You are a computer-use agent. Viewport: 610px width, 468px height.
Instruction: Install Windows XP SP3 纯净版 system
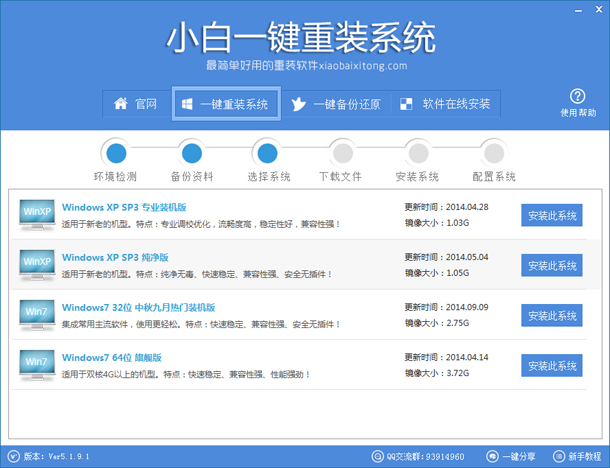point(551,265)
